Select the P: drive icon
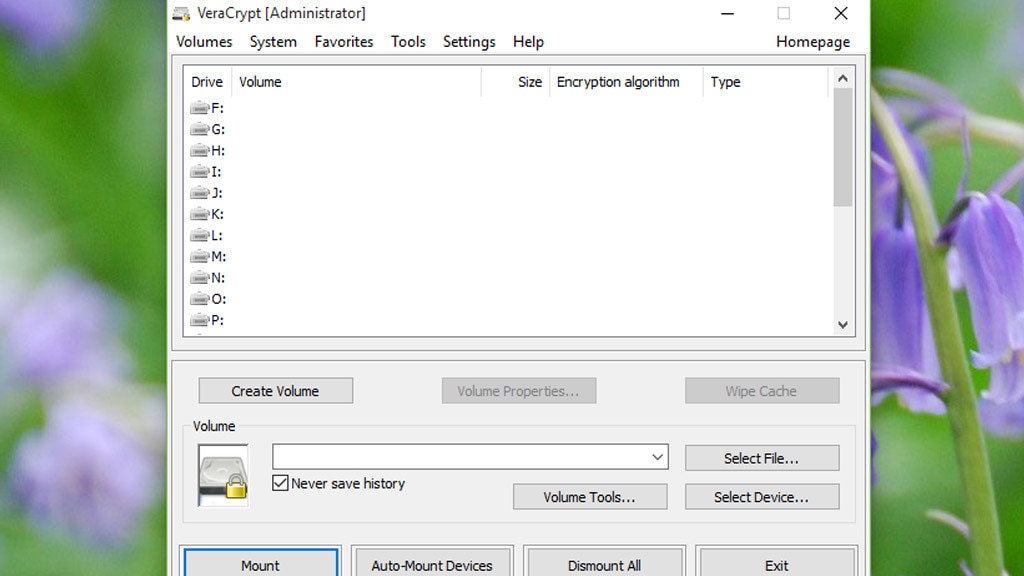The image size is (1024, 576). (199, 320)
